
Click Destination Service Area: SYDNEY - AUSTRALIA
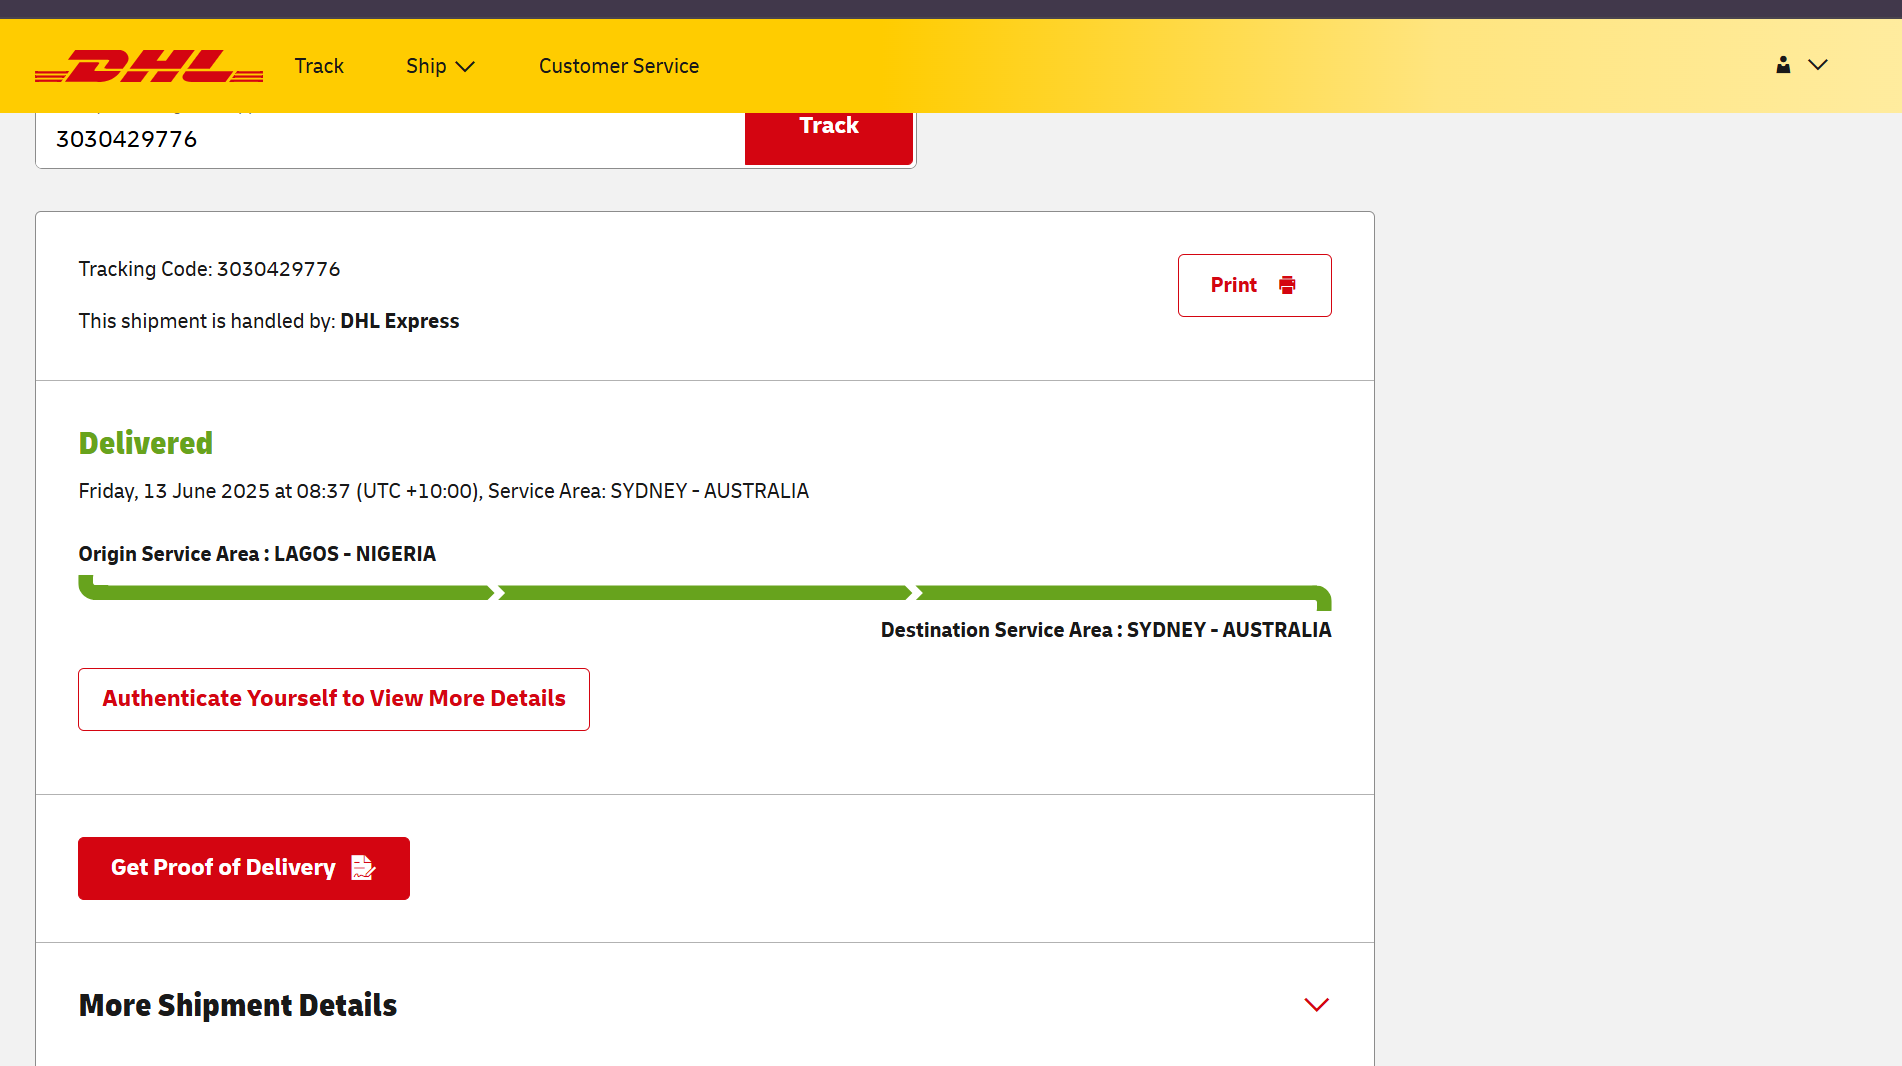(x=1106, y=630)
